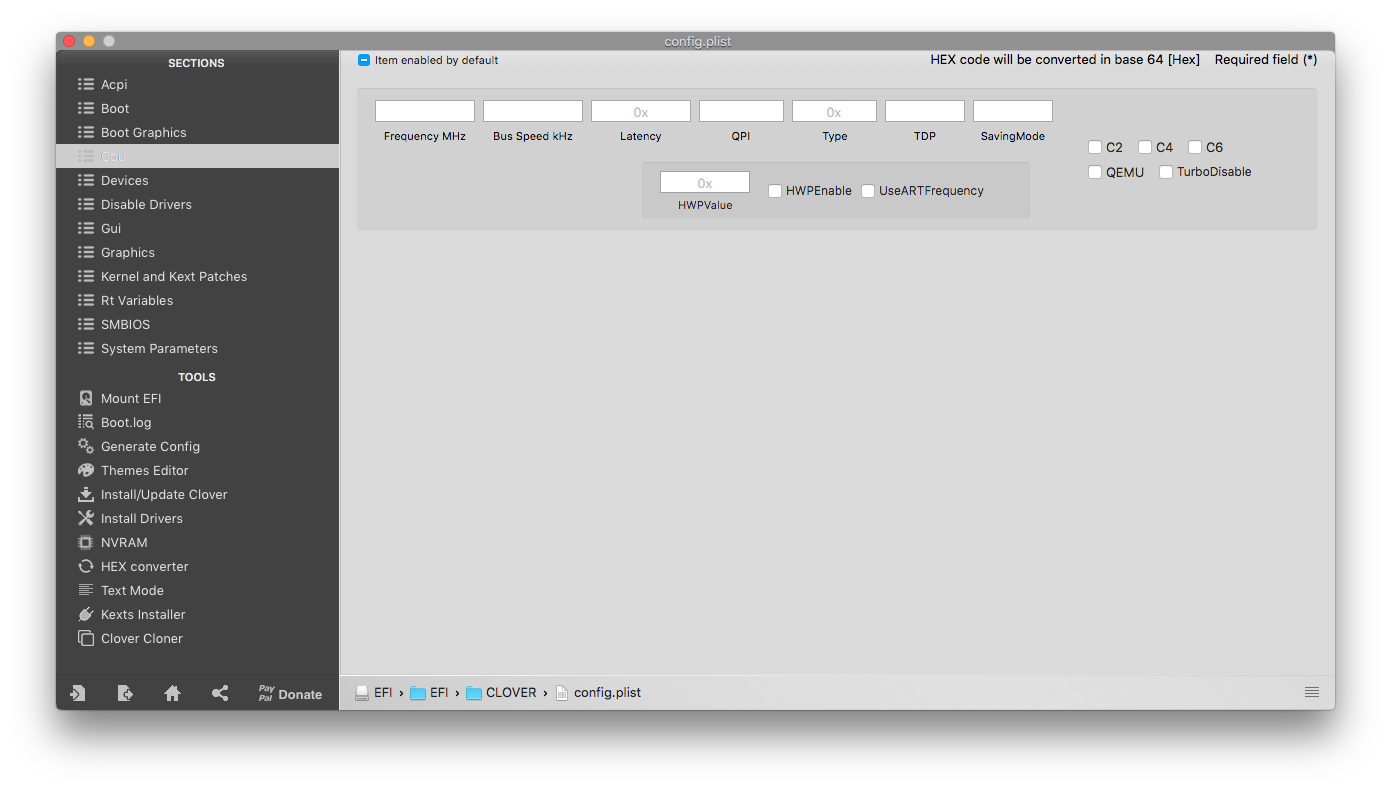The image size is (1391, 790).
Task: Click the export icon in bottom bar
Action: pos(125,693)
